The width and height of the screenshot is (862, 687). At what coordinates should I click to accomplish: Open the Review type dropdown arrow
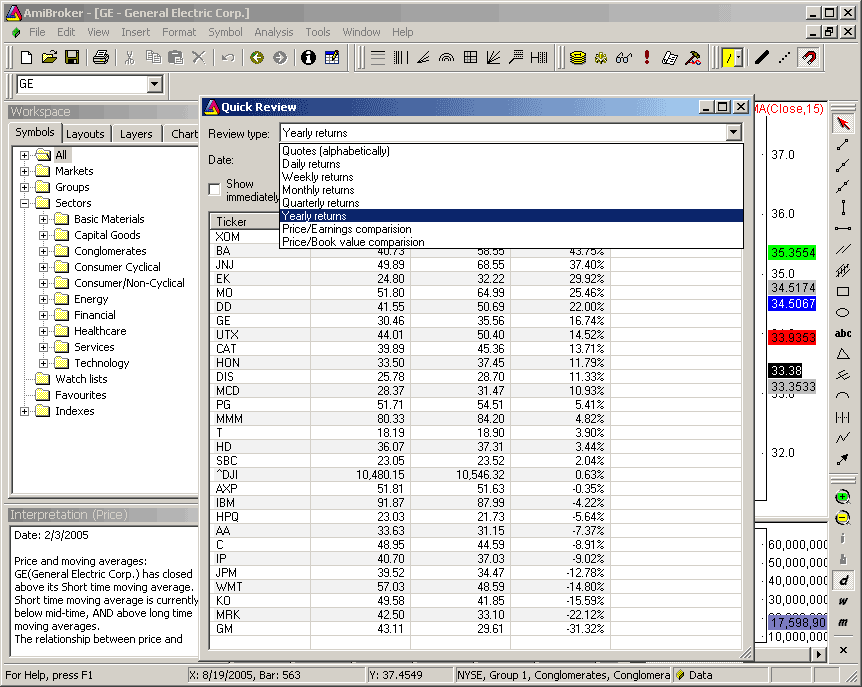(733, 132)
